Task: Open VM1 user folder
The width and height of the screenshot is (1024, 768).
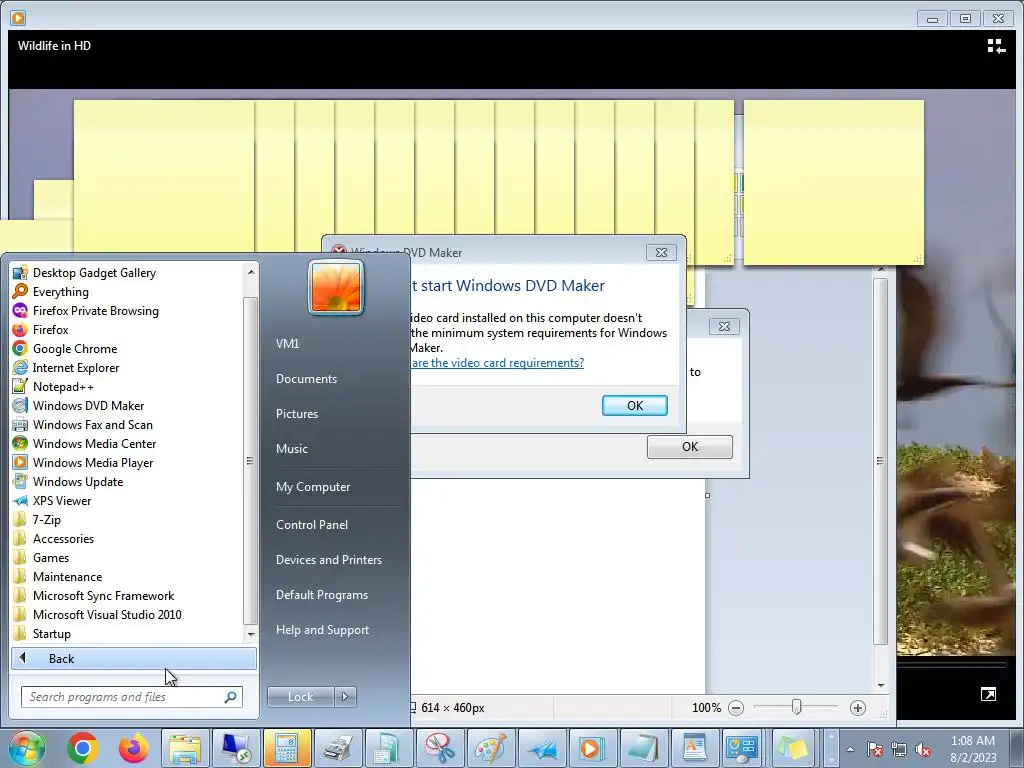Action: (287, 344)
